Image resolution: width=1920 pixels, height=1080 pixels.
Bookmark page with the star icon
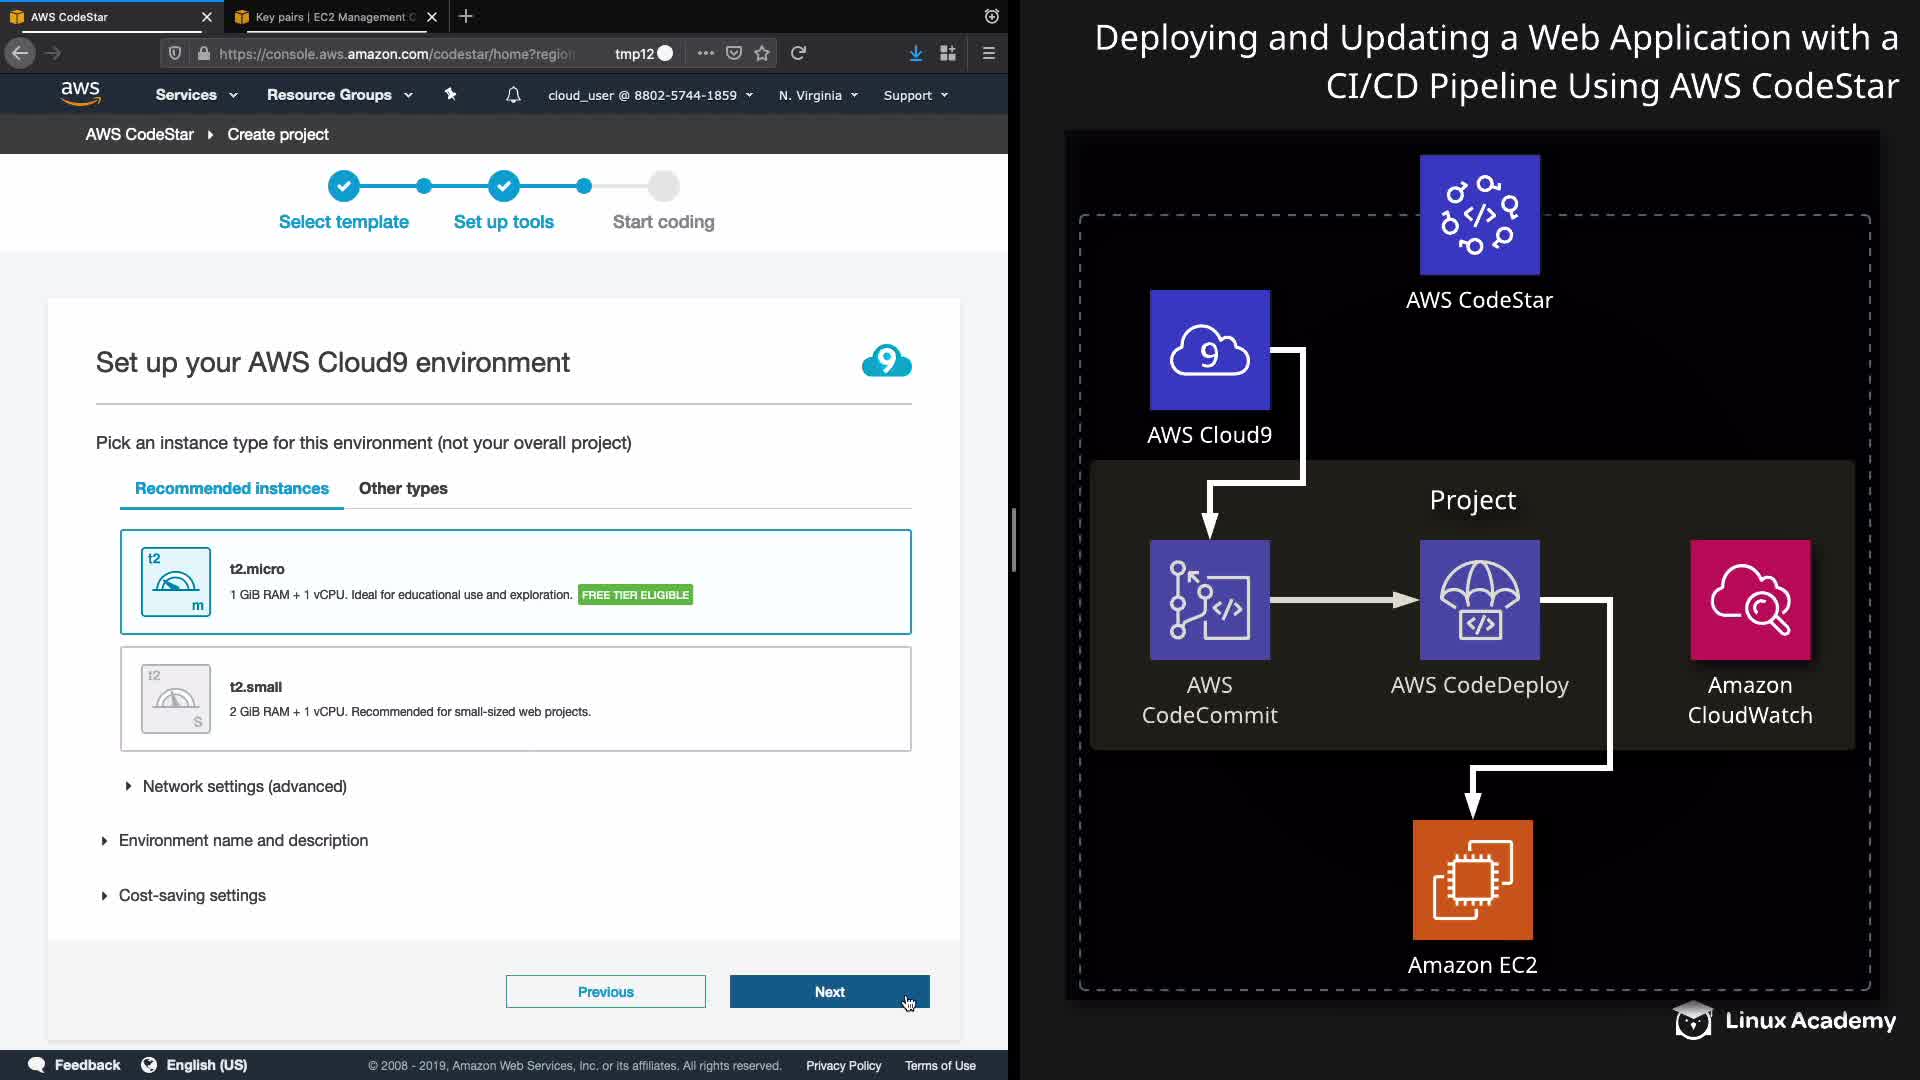tap(762, 53)
